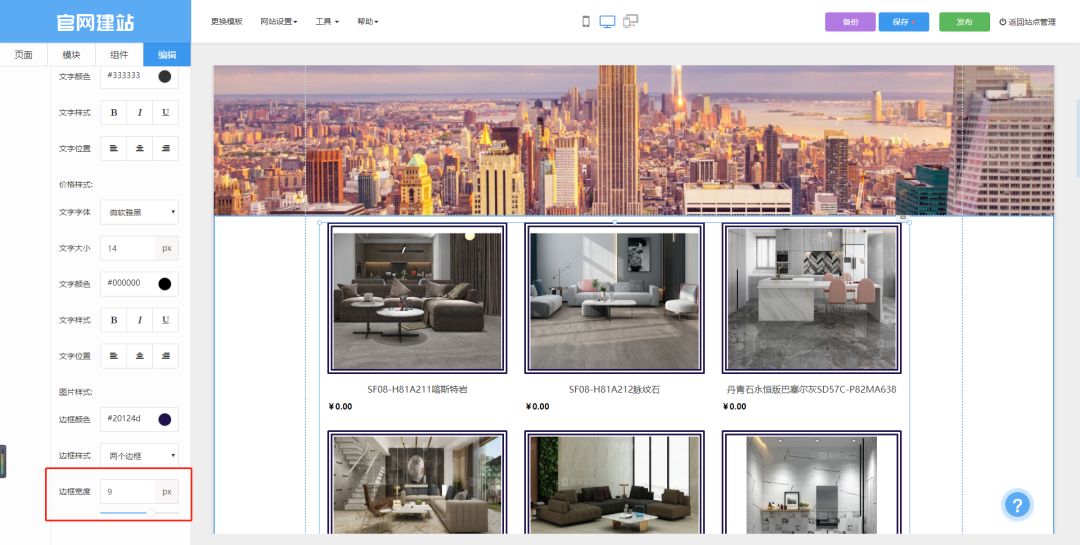This screenshot has width=1080, height=545.
Task: Open the blue question mark help bubble
Action: (x=1016, y=504)
